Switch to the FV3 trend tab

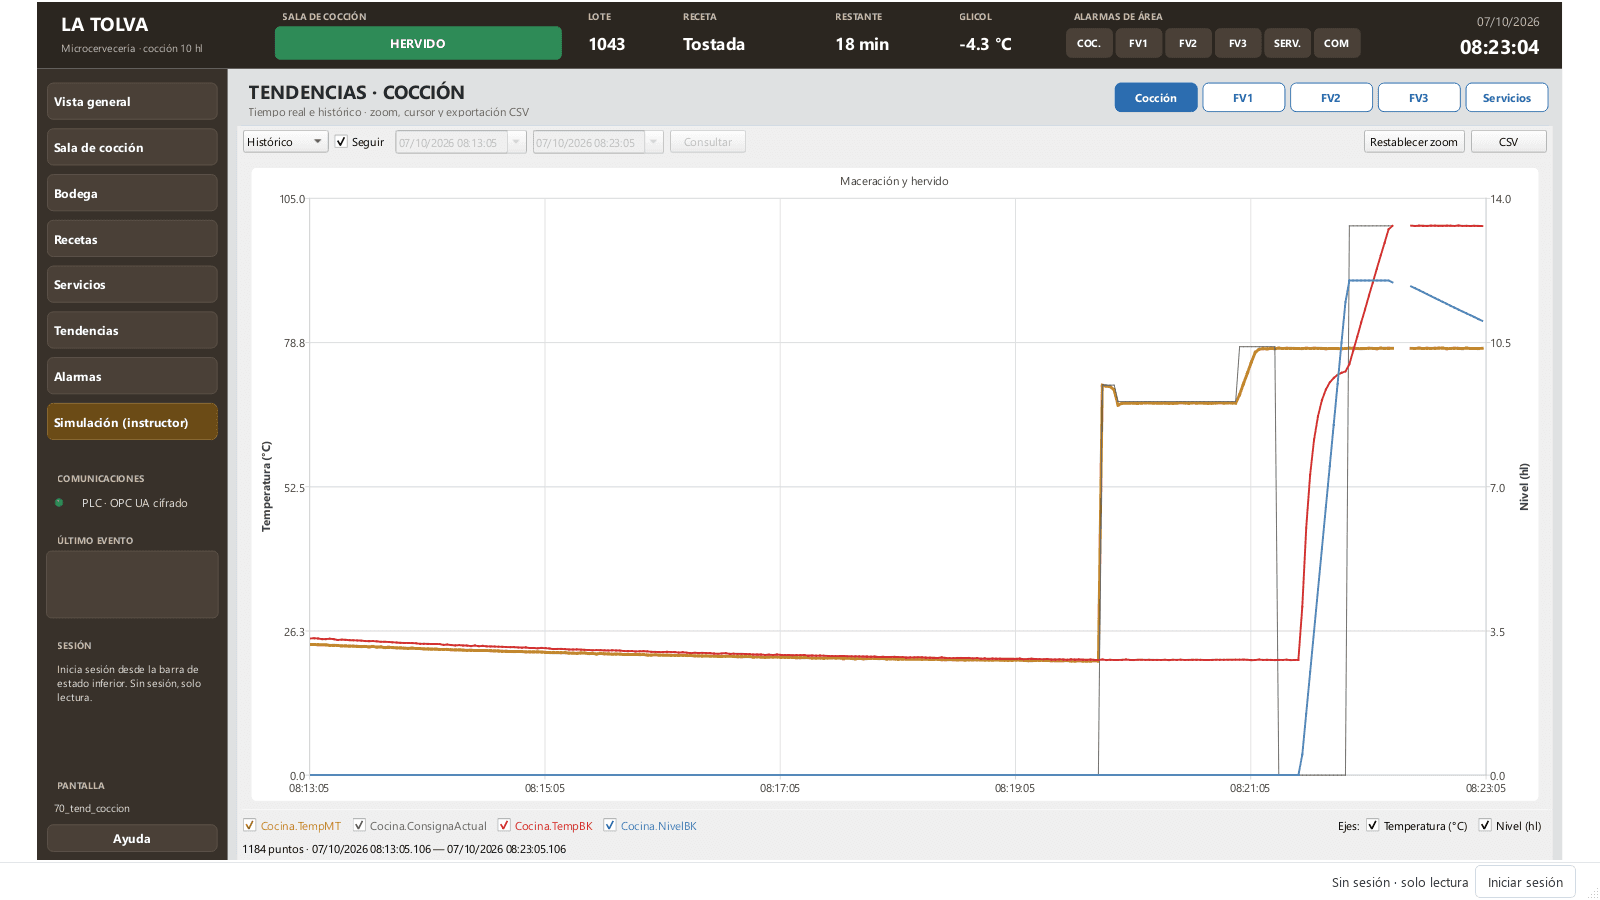click(1419, 97)
